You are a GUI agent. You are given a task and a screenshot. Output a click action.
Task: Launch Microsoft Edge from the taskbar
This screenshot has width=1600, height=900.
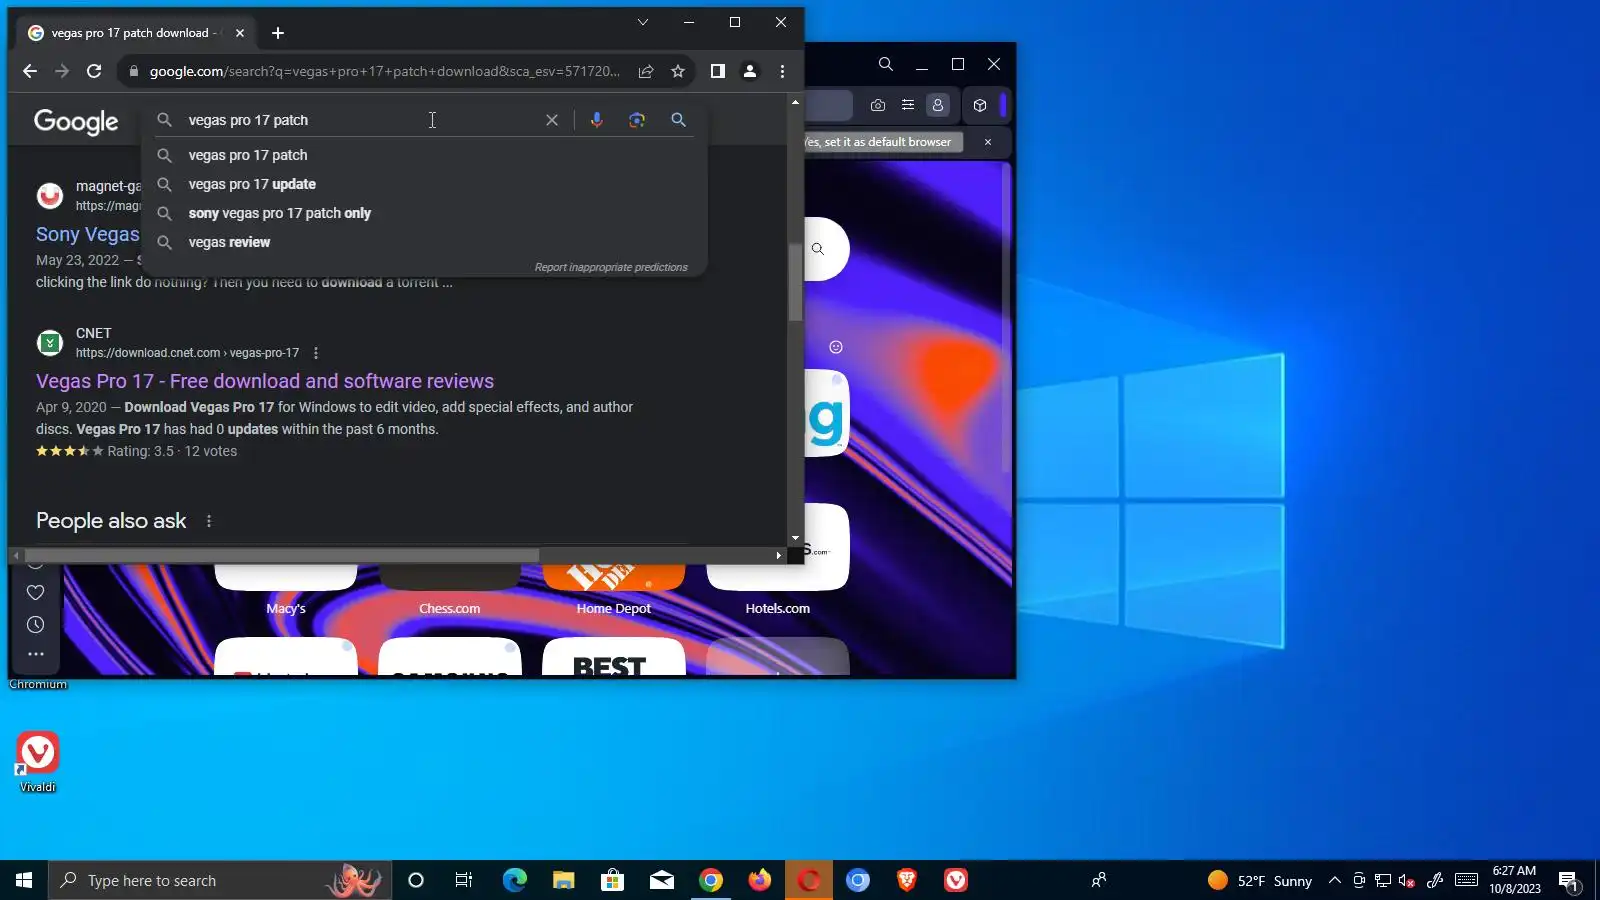(x=515, y=880)
